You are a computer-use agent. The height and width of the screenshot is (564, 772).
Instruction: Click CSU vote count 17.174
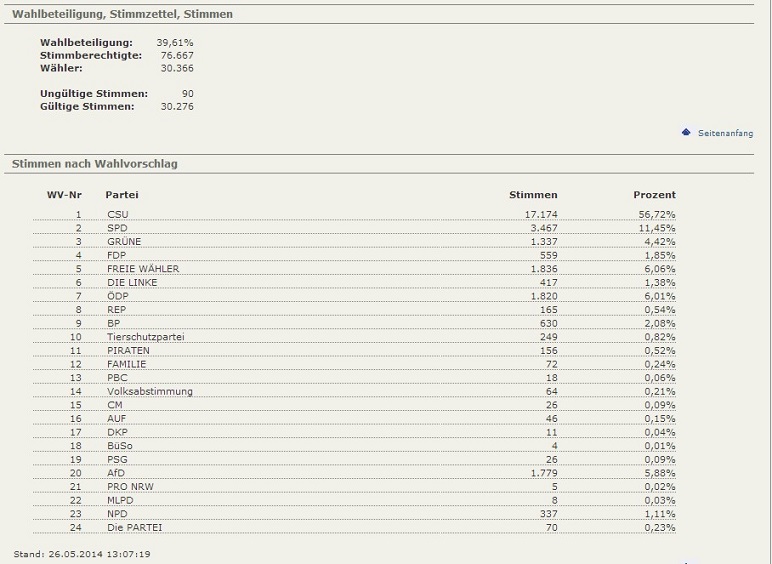click(541, 215)
